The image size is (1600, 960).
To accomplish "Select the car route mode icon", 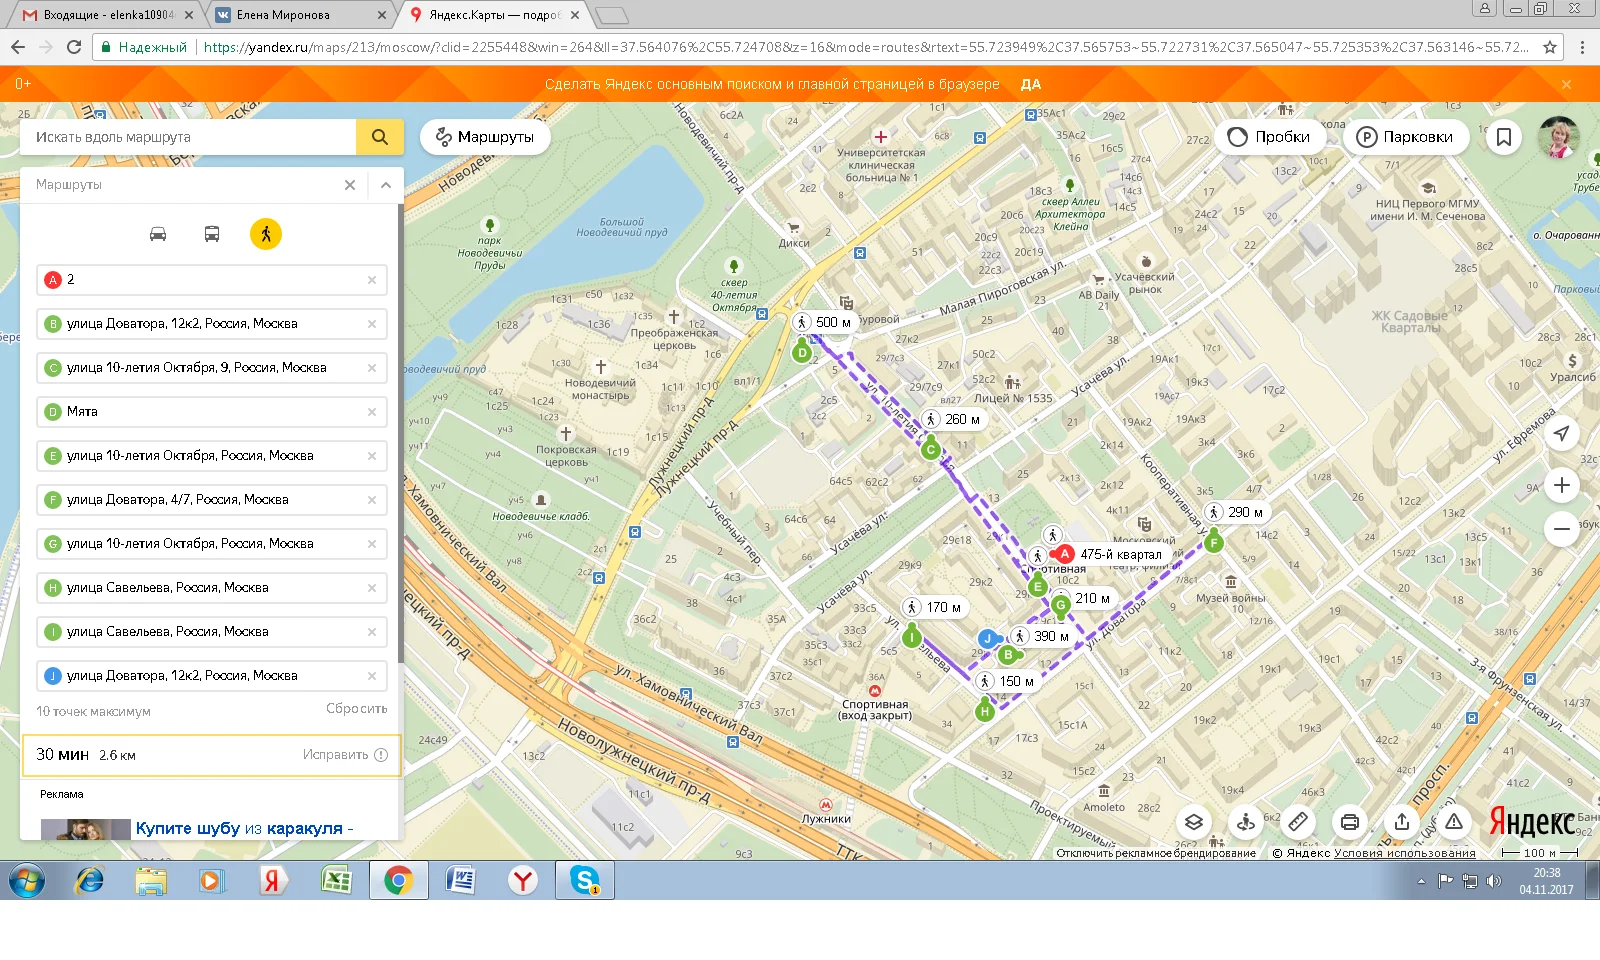I will (158, 234).
